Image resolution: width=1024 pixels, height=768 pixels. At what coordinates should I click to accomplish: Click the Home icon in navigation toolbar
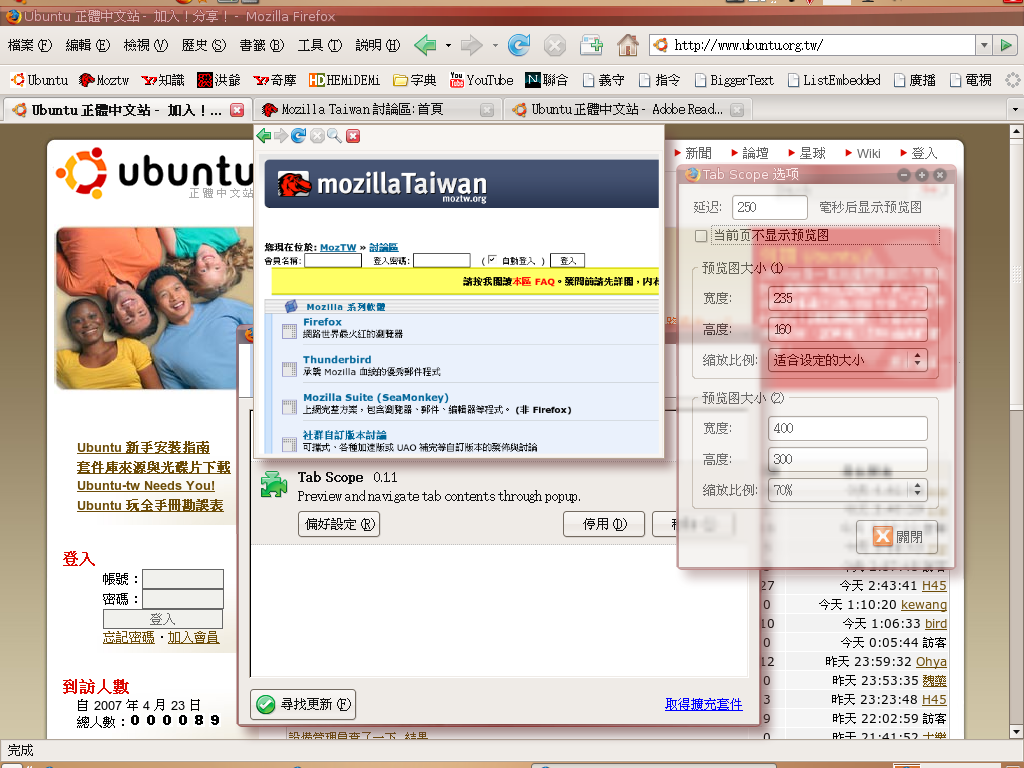coord(628,45)
